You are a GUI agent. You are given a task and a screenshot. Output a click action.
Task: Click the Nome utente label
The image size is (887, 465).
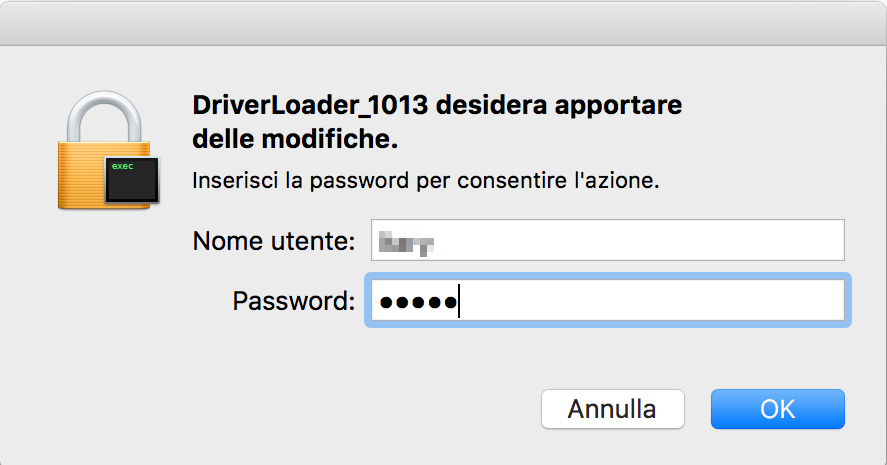[x=274, y=242]
